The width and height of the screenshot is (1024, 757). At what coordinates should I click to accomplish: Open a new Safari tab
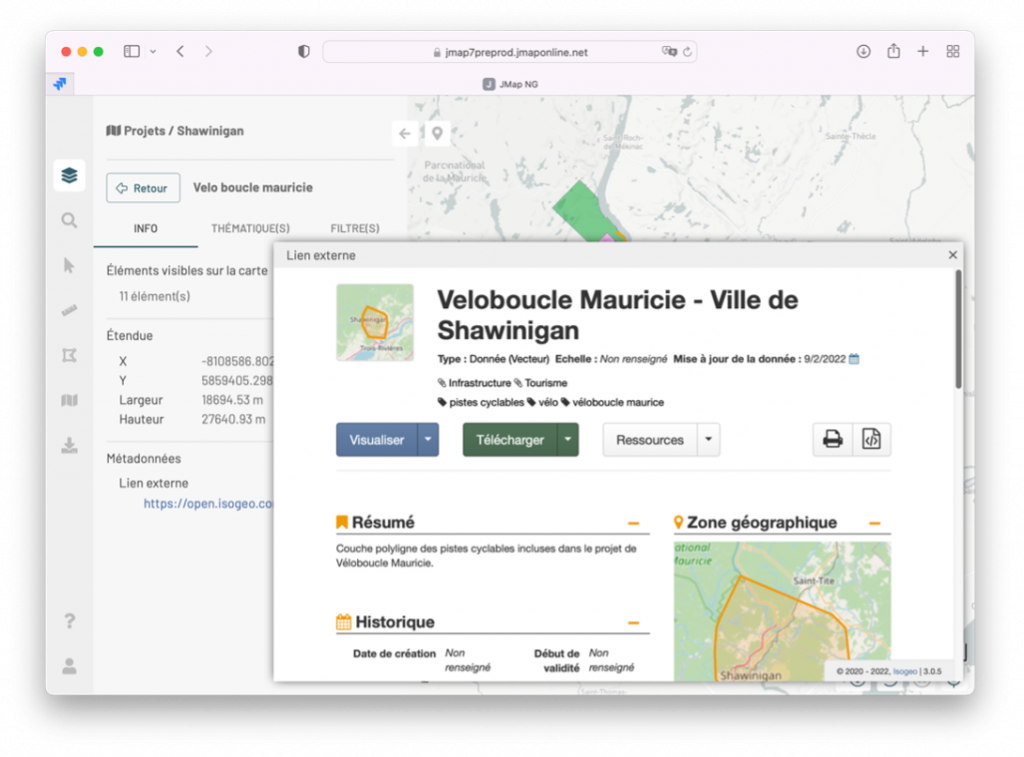[x=923, y=51]
